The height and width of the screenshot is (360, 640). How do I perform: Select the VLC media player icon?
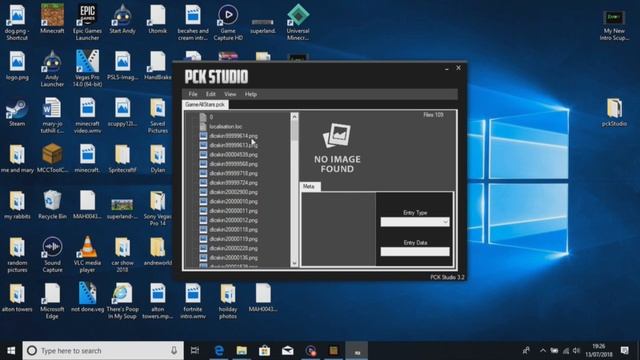pyautogui.click(x=87, y=254)
